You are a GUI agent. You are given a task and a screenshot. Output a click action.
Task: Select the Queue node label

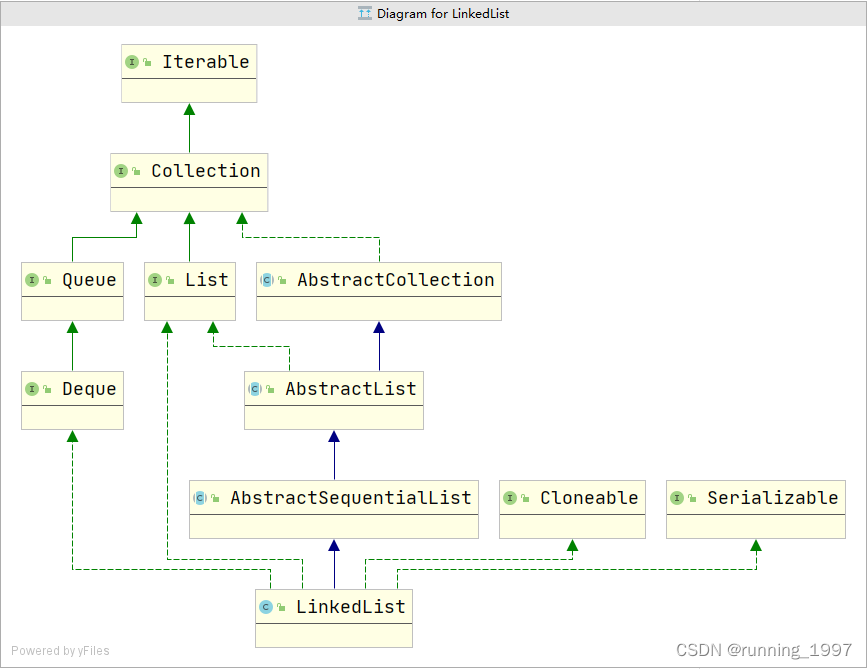tap(89, 280)
